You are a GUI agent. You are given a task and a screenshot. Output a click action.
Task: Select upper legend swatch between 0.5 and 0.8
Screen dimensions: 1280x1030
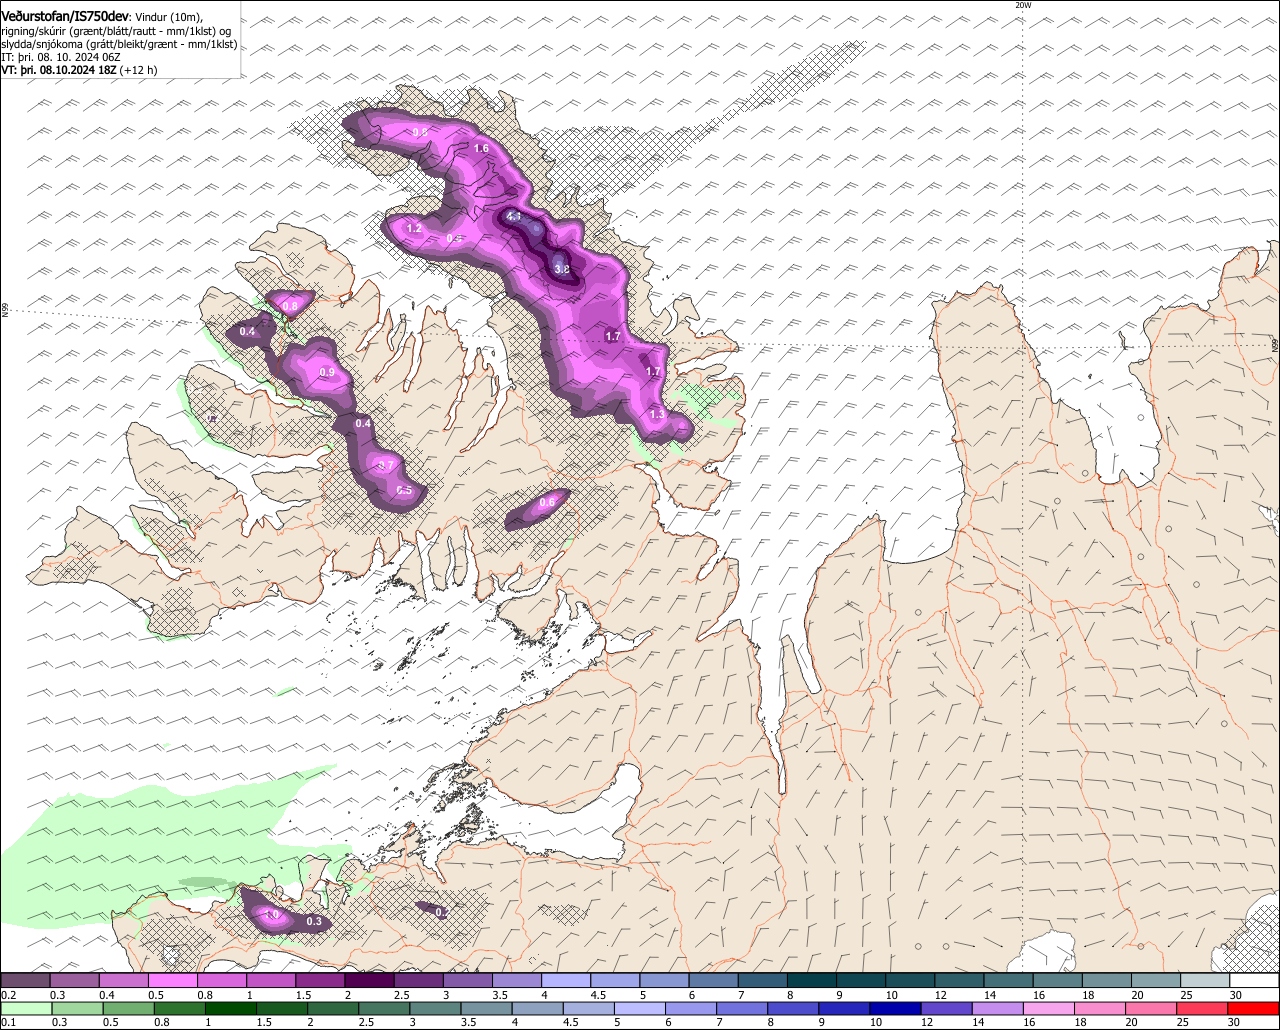(172, 980)
